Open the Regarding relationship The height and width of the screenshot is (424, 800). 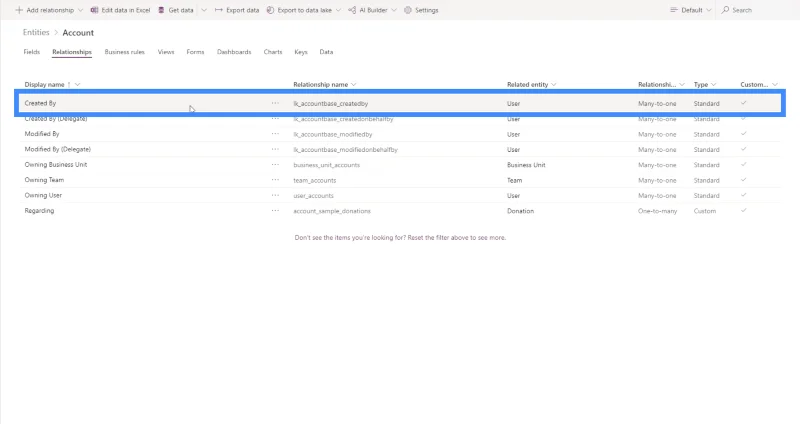(39, 210)
